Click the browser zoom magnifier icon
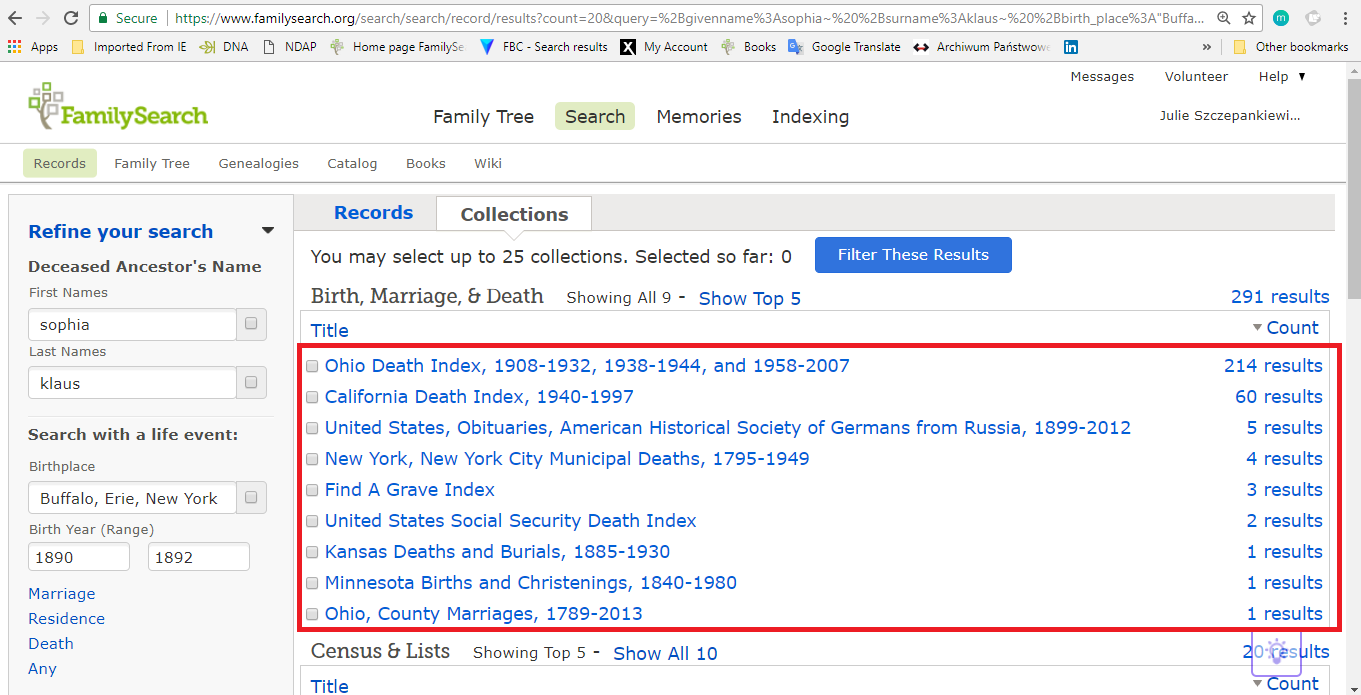 [1224, 18]
